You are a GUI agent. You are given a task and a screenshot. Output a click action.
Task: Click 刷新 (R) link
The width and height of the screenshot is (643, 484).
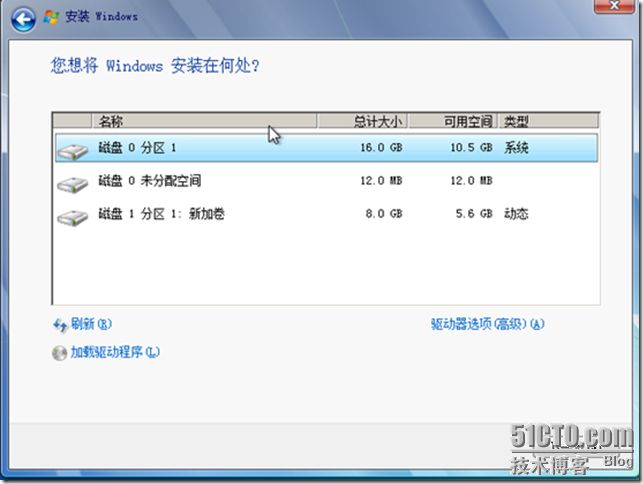(91, 324)
